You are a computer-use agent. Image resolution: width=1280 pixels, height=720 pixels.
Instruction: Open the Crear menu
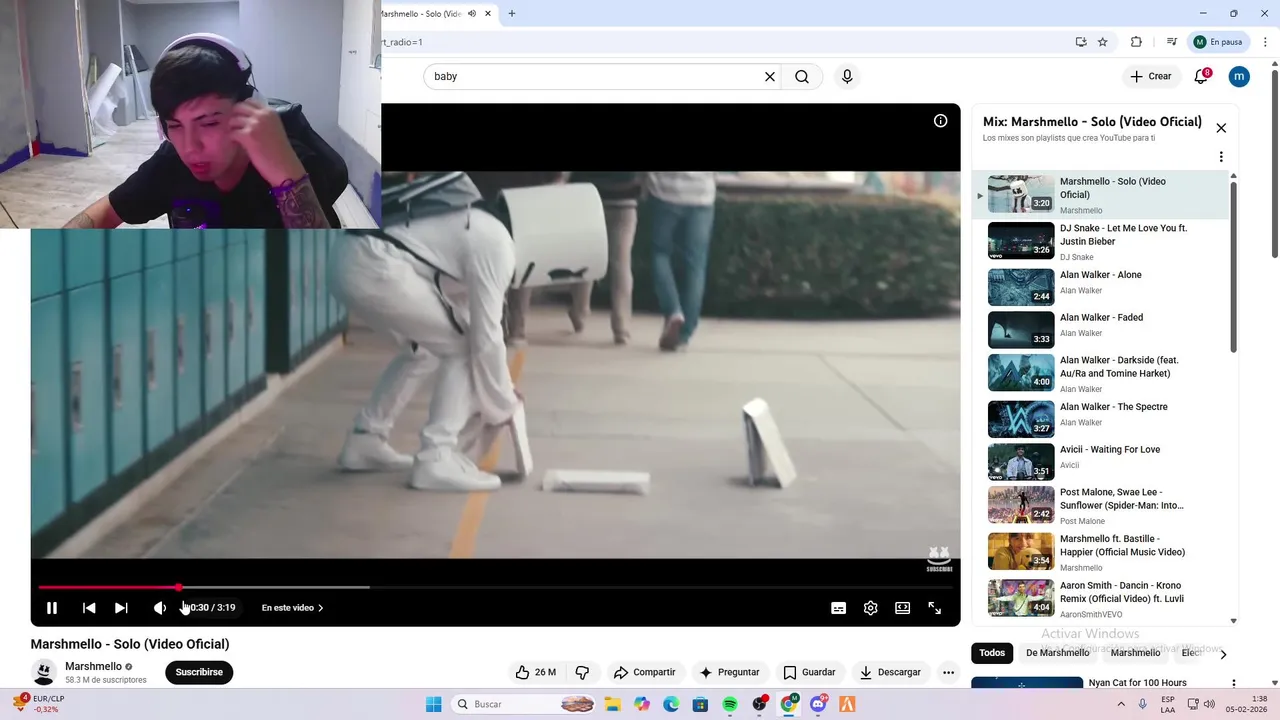click(x=1151, y=76)
